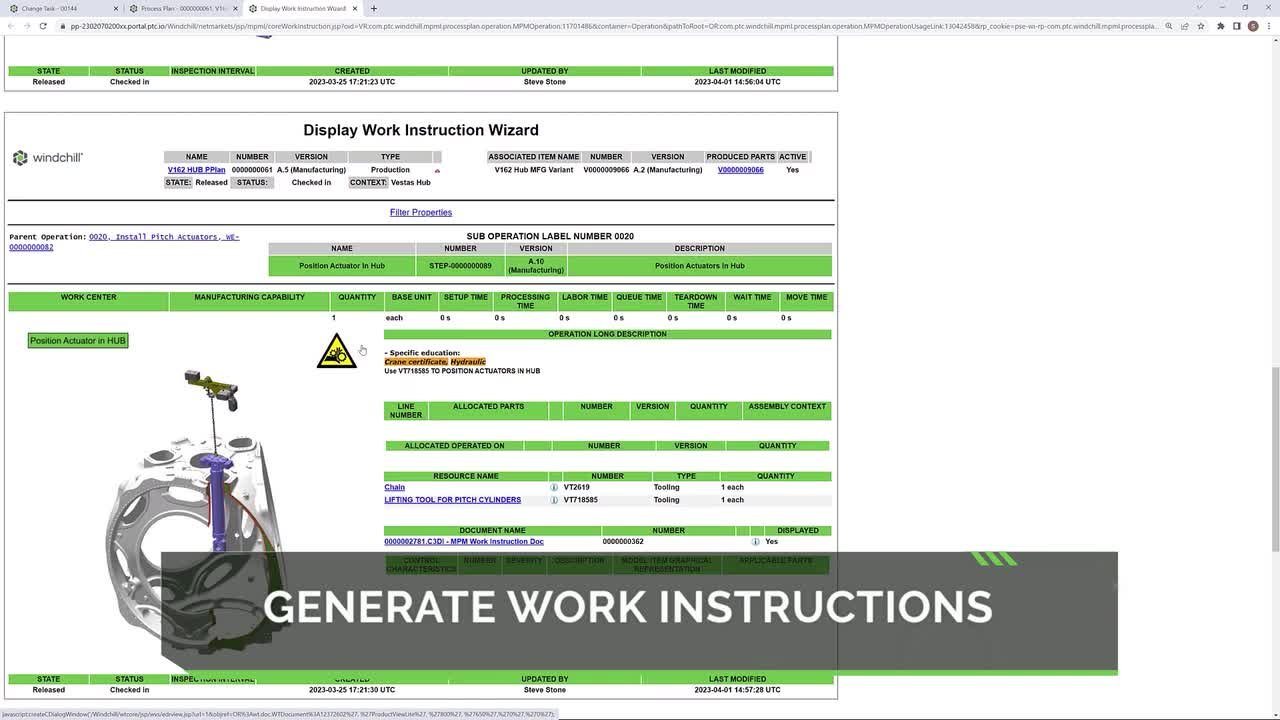The image size is (1280, 720).
Task: Open produced part V0000009066 link
Action: (740, 170)
